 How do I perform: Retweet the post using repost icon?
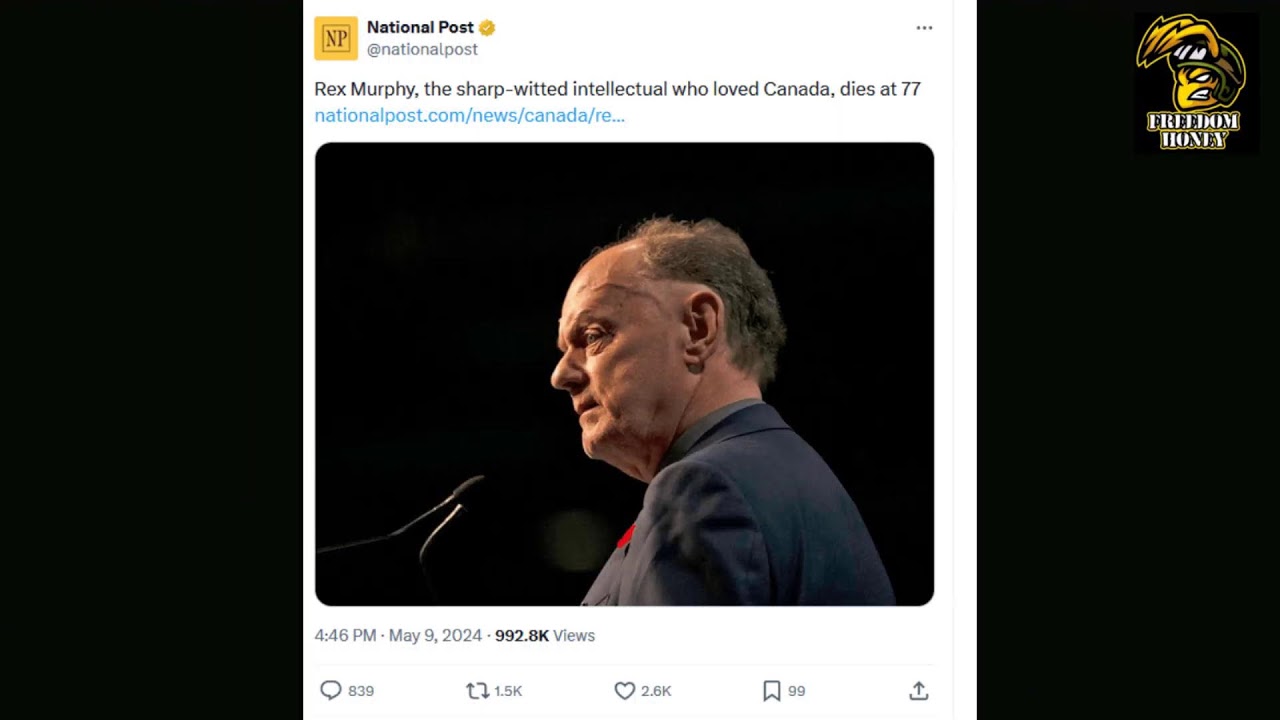click(x=477, y=690)
